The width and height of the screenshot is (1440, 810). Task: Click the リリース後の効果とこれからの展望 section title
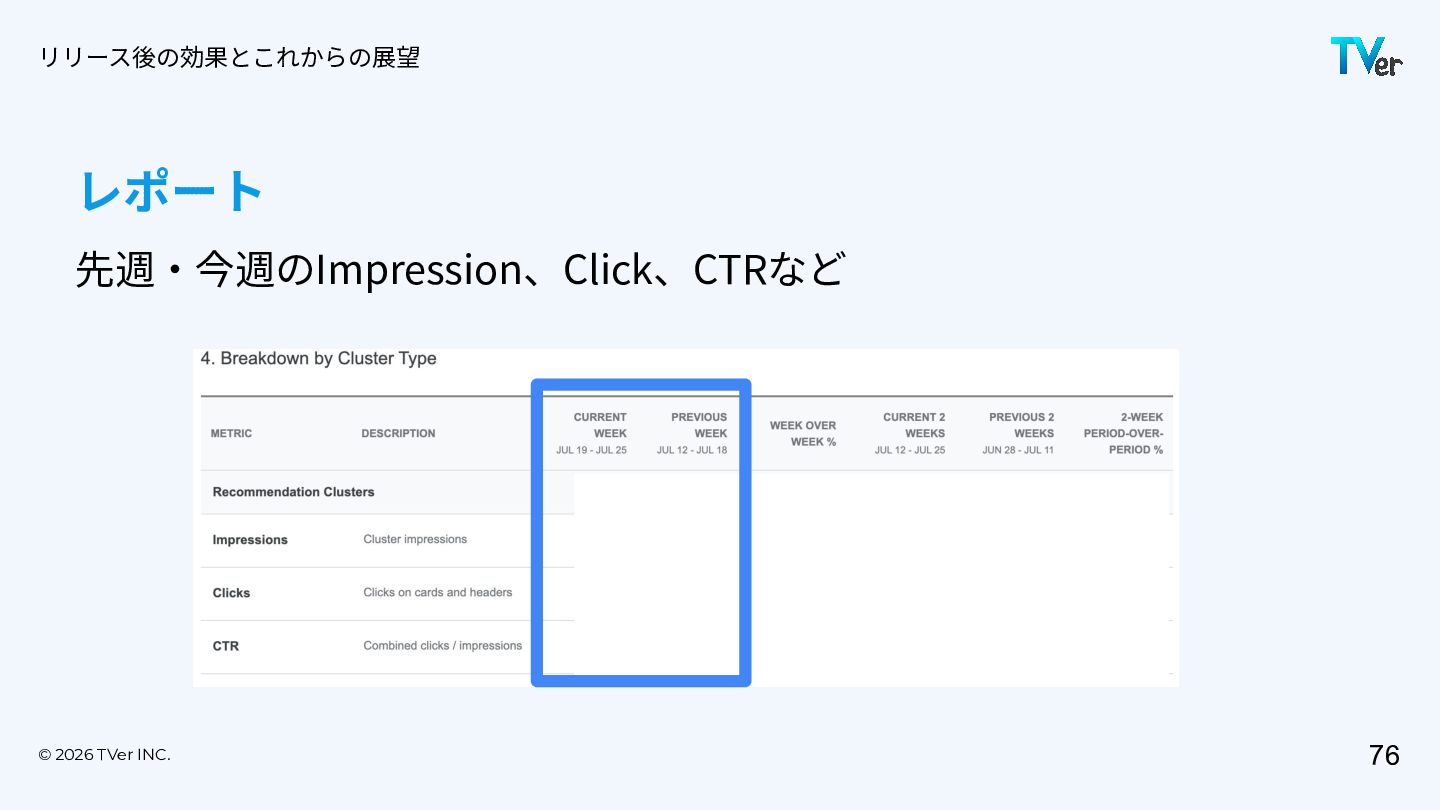click(x=229, y=57)
